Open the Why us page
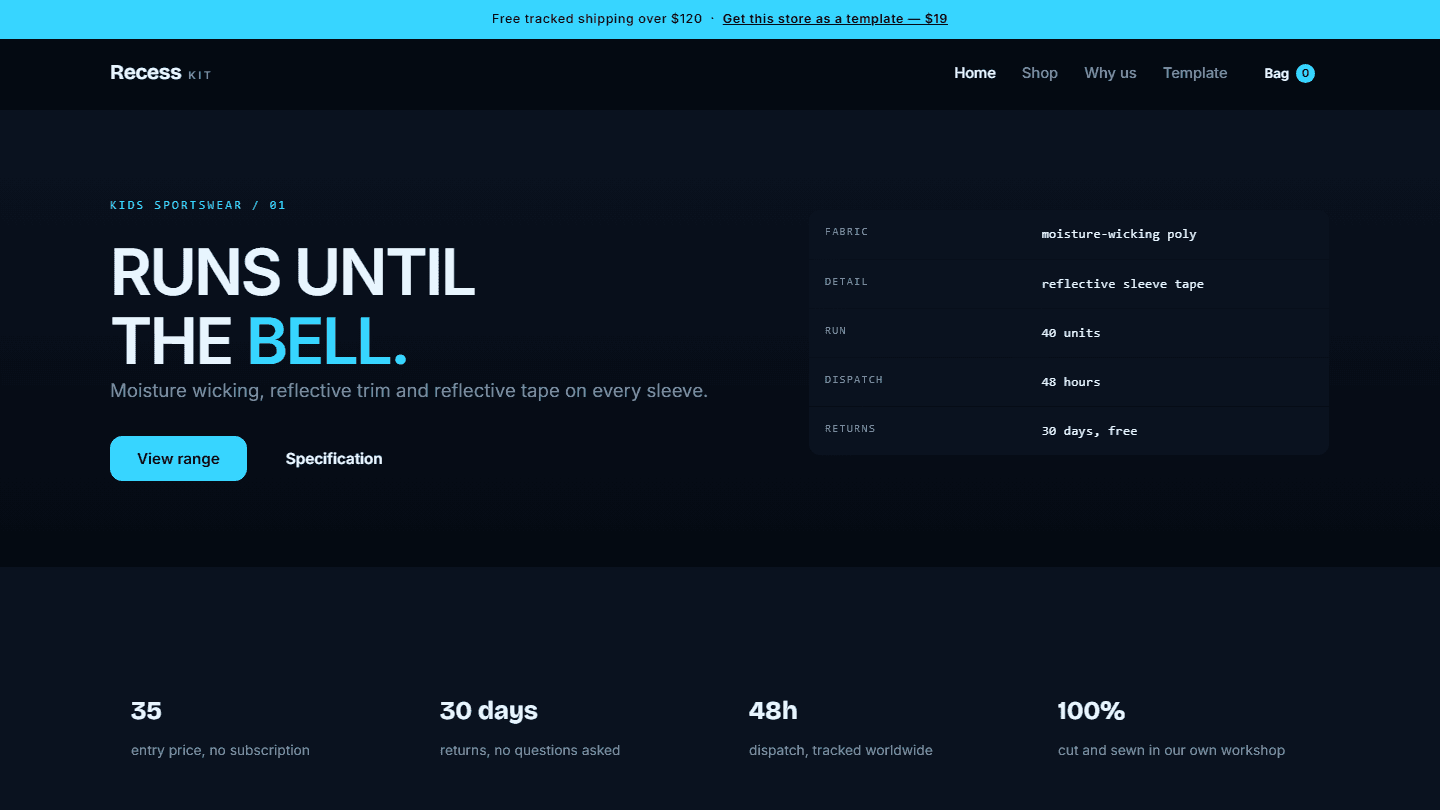This screenshot has width=1440, height=810. 1110,73
